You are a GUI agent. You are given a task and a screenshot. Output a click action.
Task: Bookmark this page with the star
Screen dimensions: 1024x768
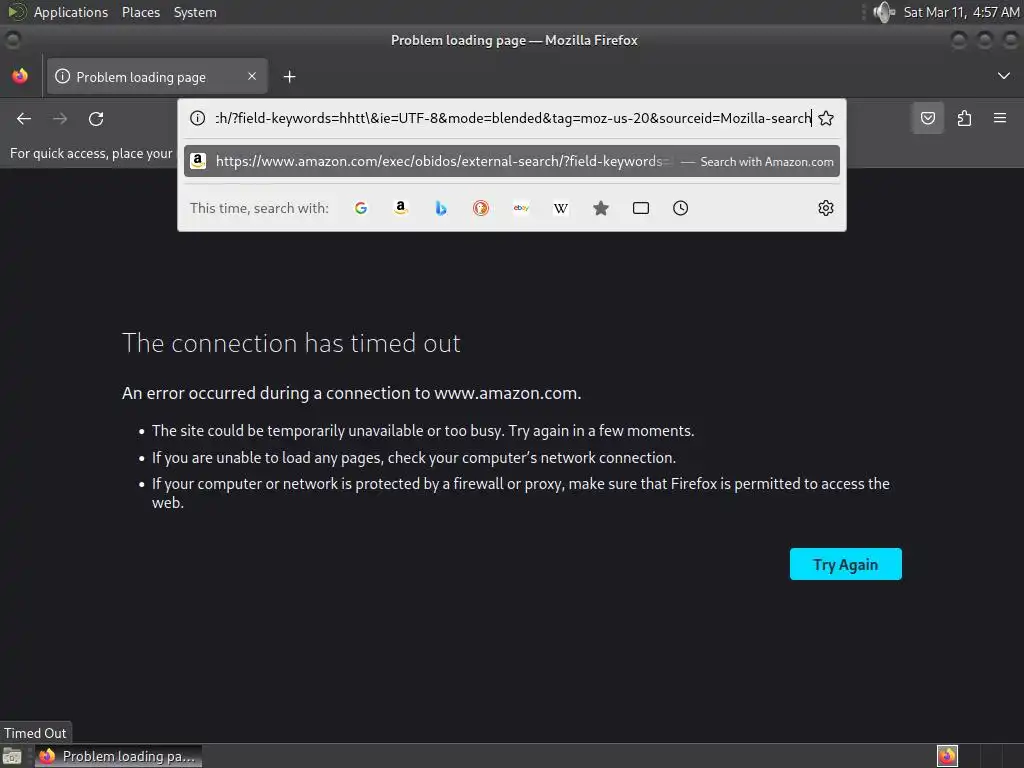point(825,118)
